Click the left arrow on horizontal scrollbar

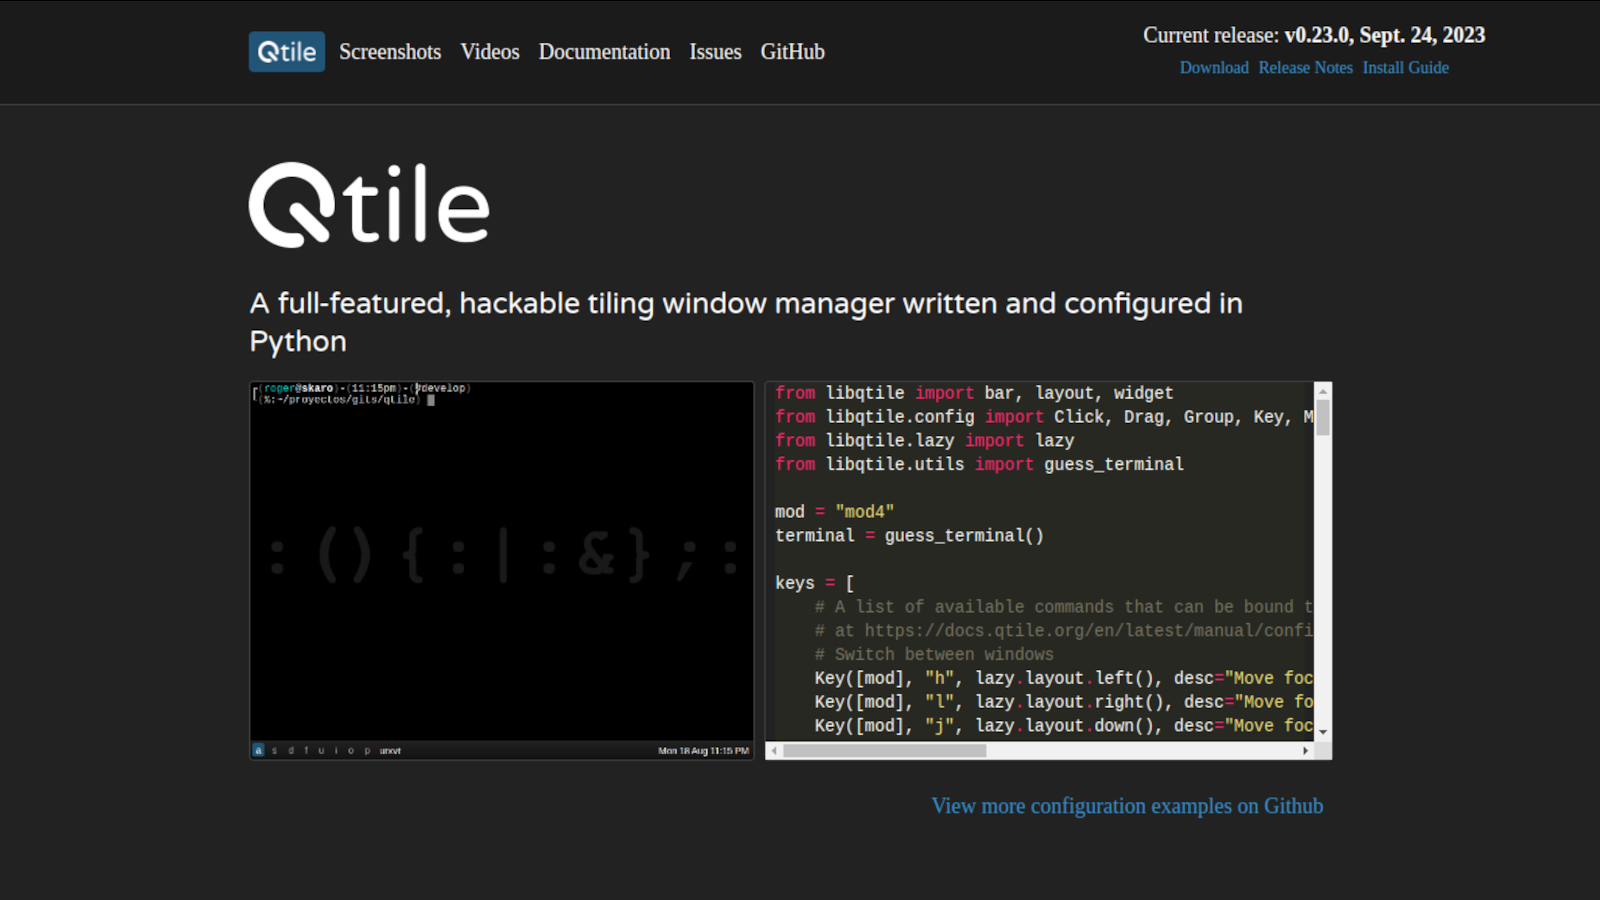[x=773, y=750]
